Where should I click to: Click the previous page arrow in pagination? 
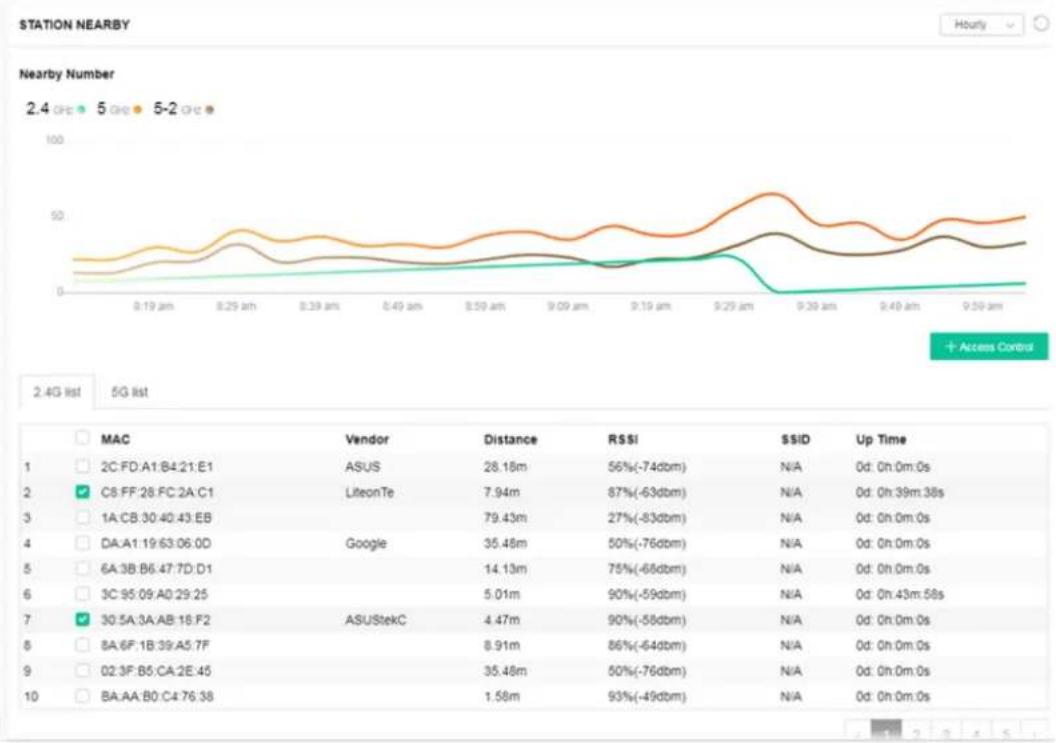(x=858, y=734)
